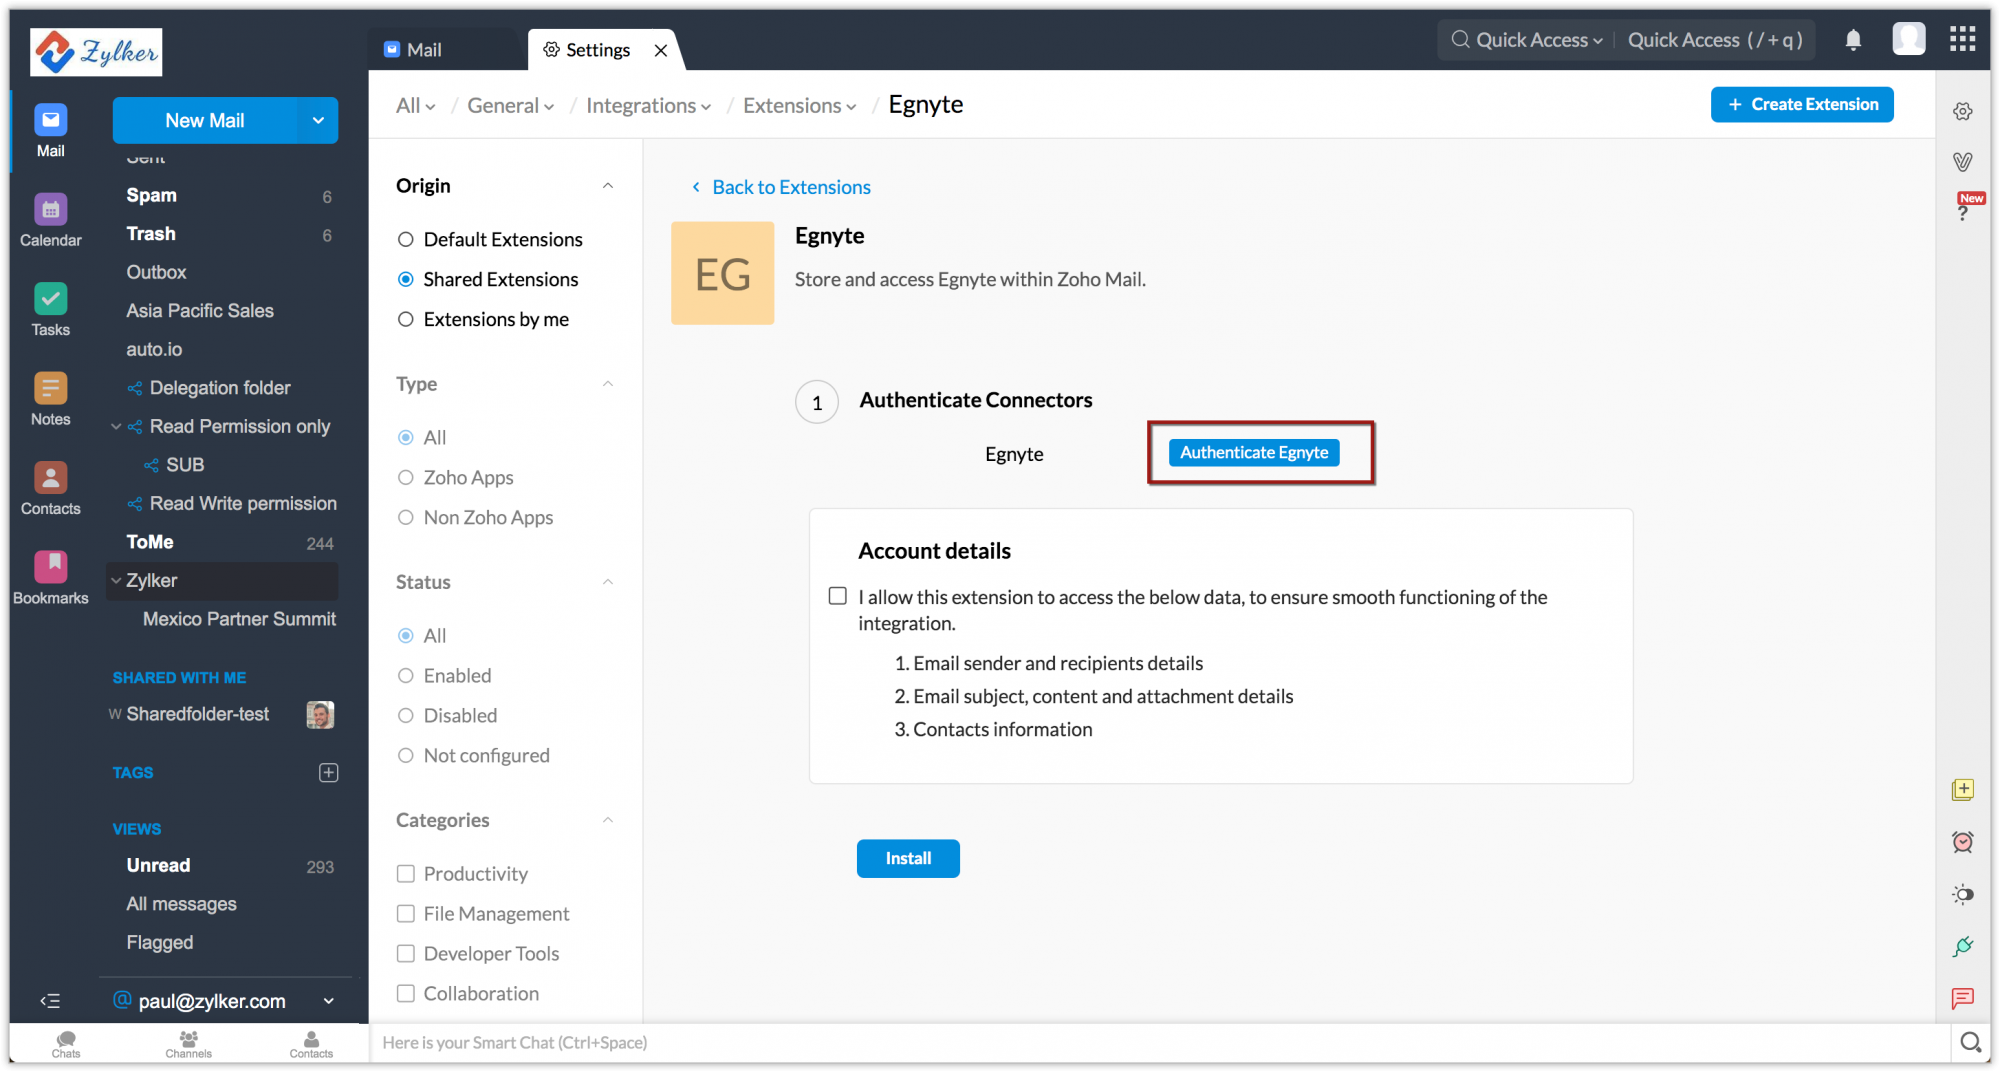Click the settings gear in right rail
This screenshot has height=1072, width=2000.
coord(1963,111)
